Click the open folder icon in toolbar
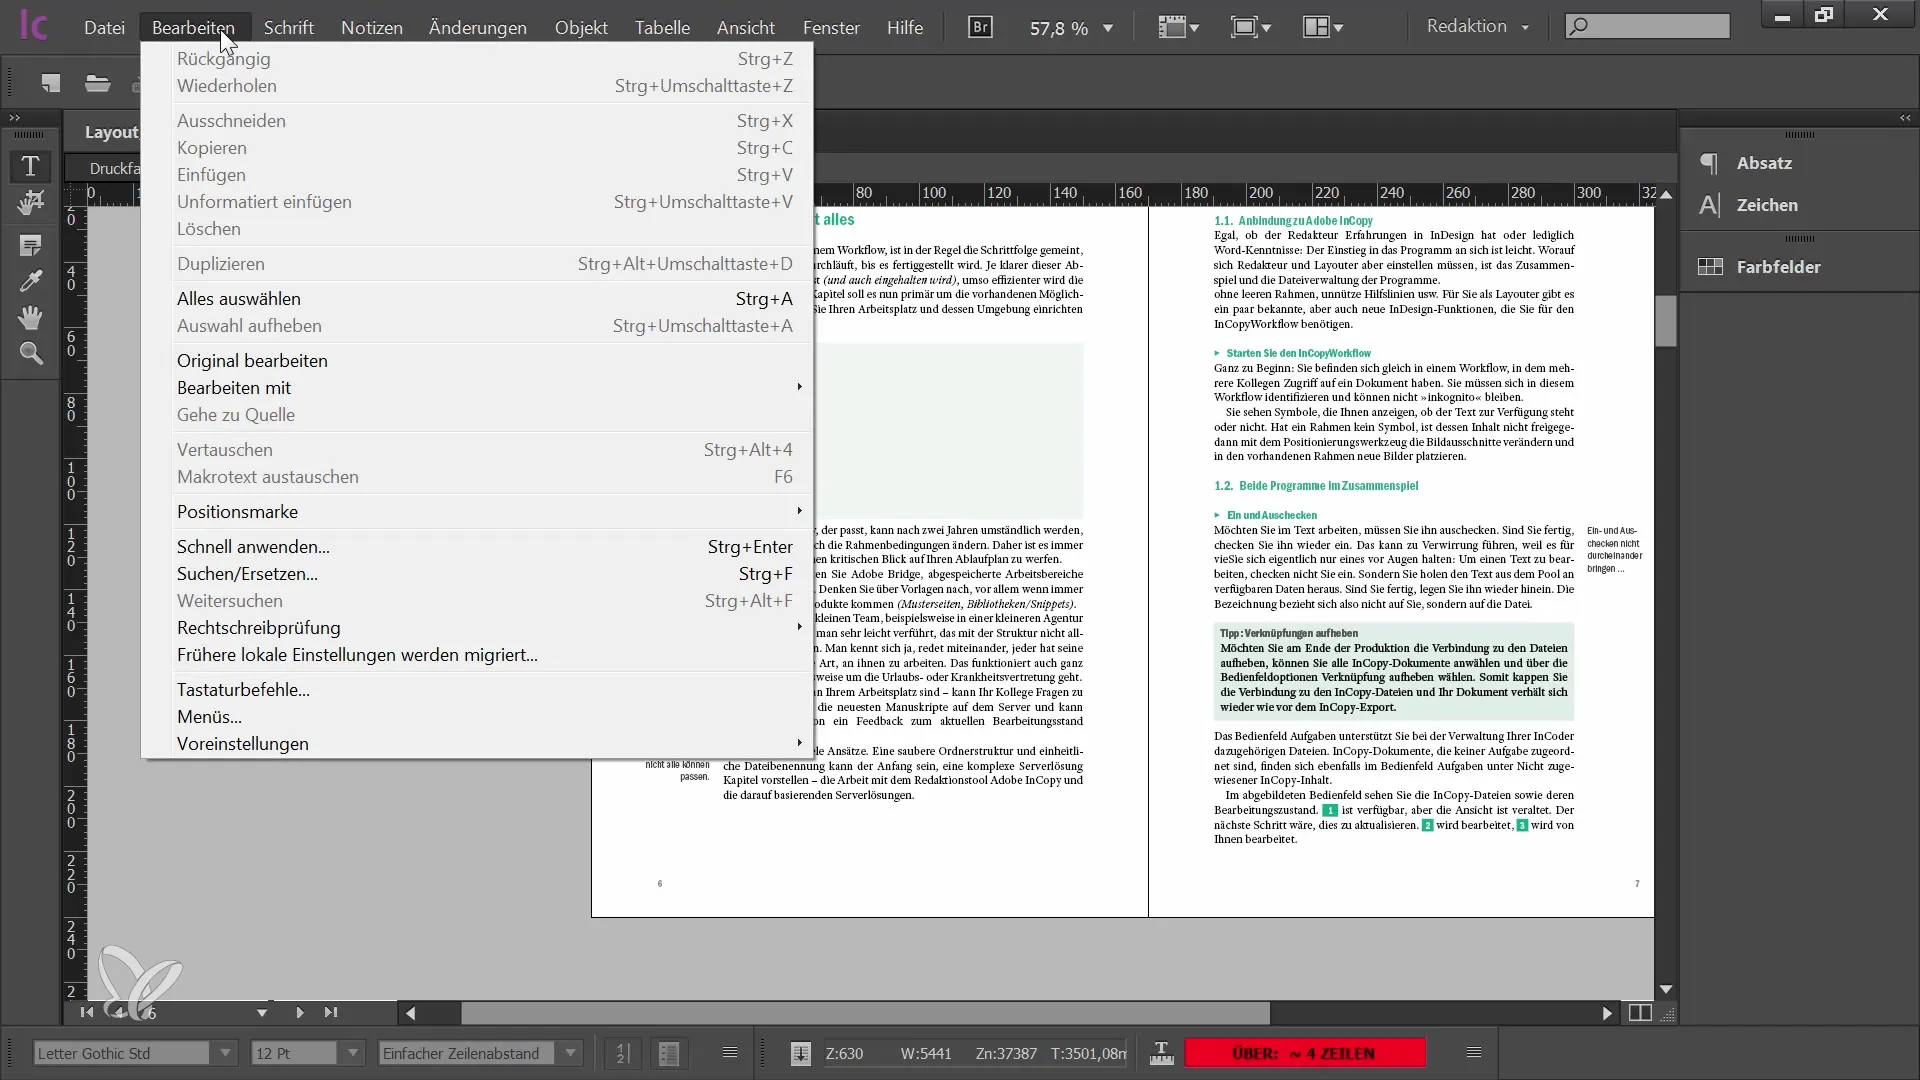The height and width of the screenshot is (1080, 1920). coord(97,83)
